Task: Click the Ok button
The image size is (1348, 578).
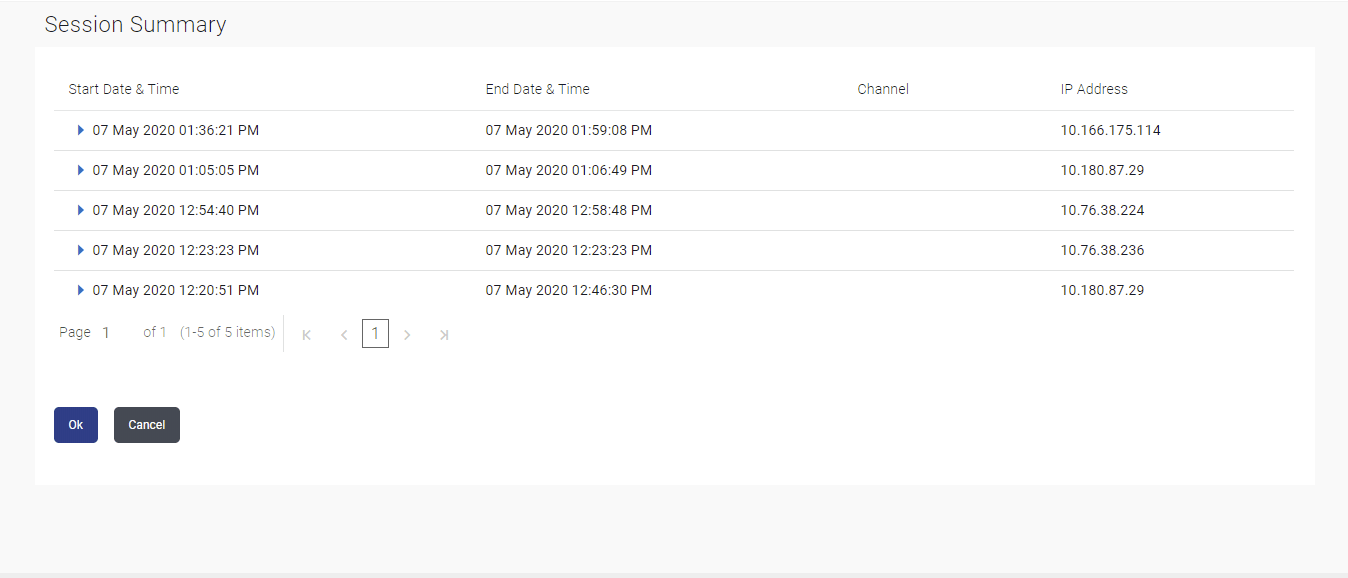Action: 76,425
